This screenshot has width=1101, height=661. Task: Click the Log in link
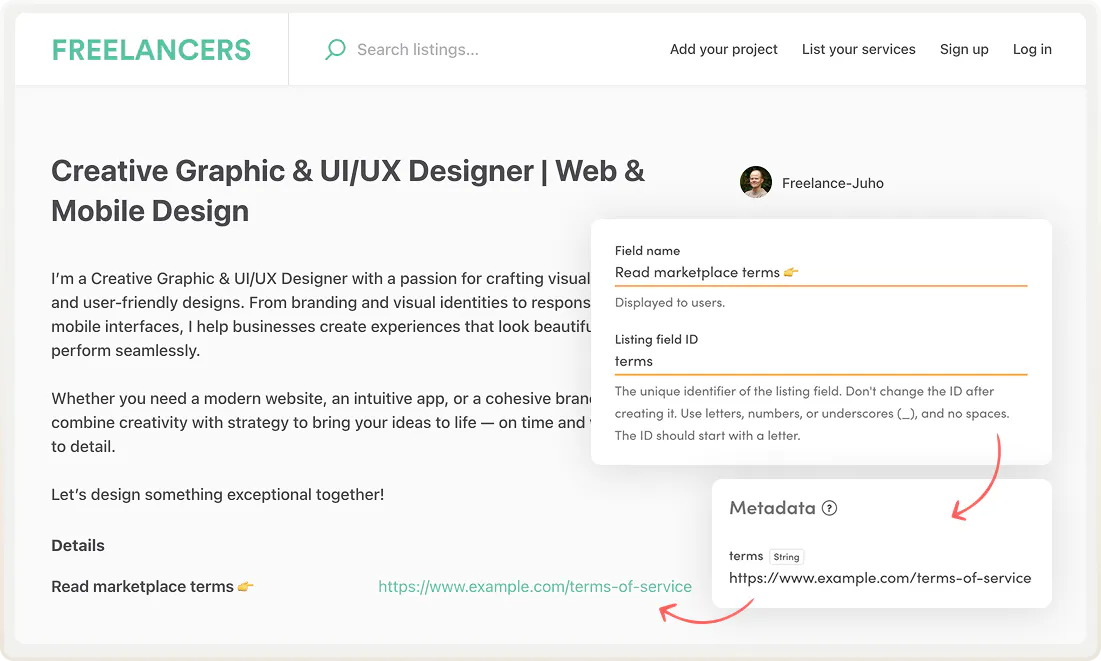click(x=1032, y=49)
